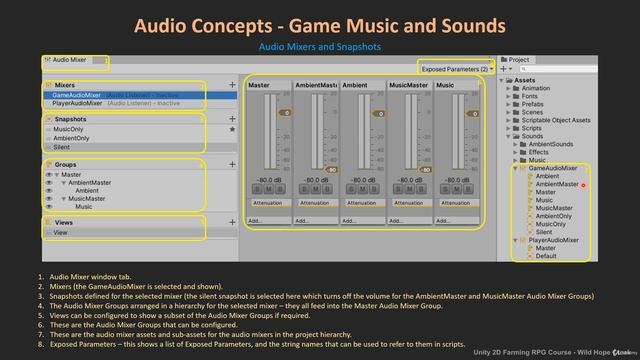Toggle visibility eye of Master group
The image size is (640, 360).
point(49,175)
